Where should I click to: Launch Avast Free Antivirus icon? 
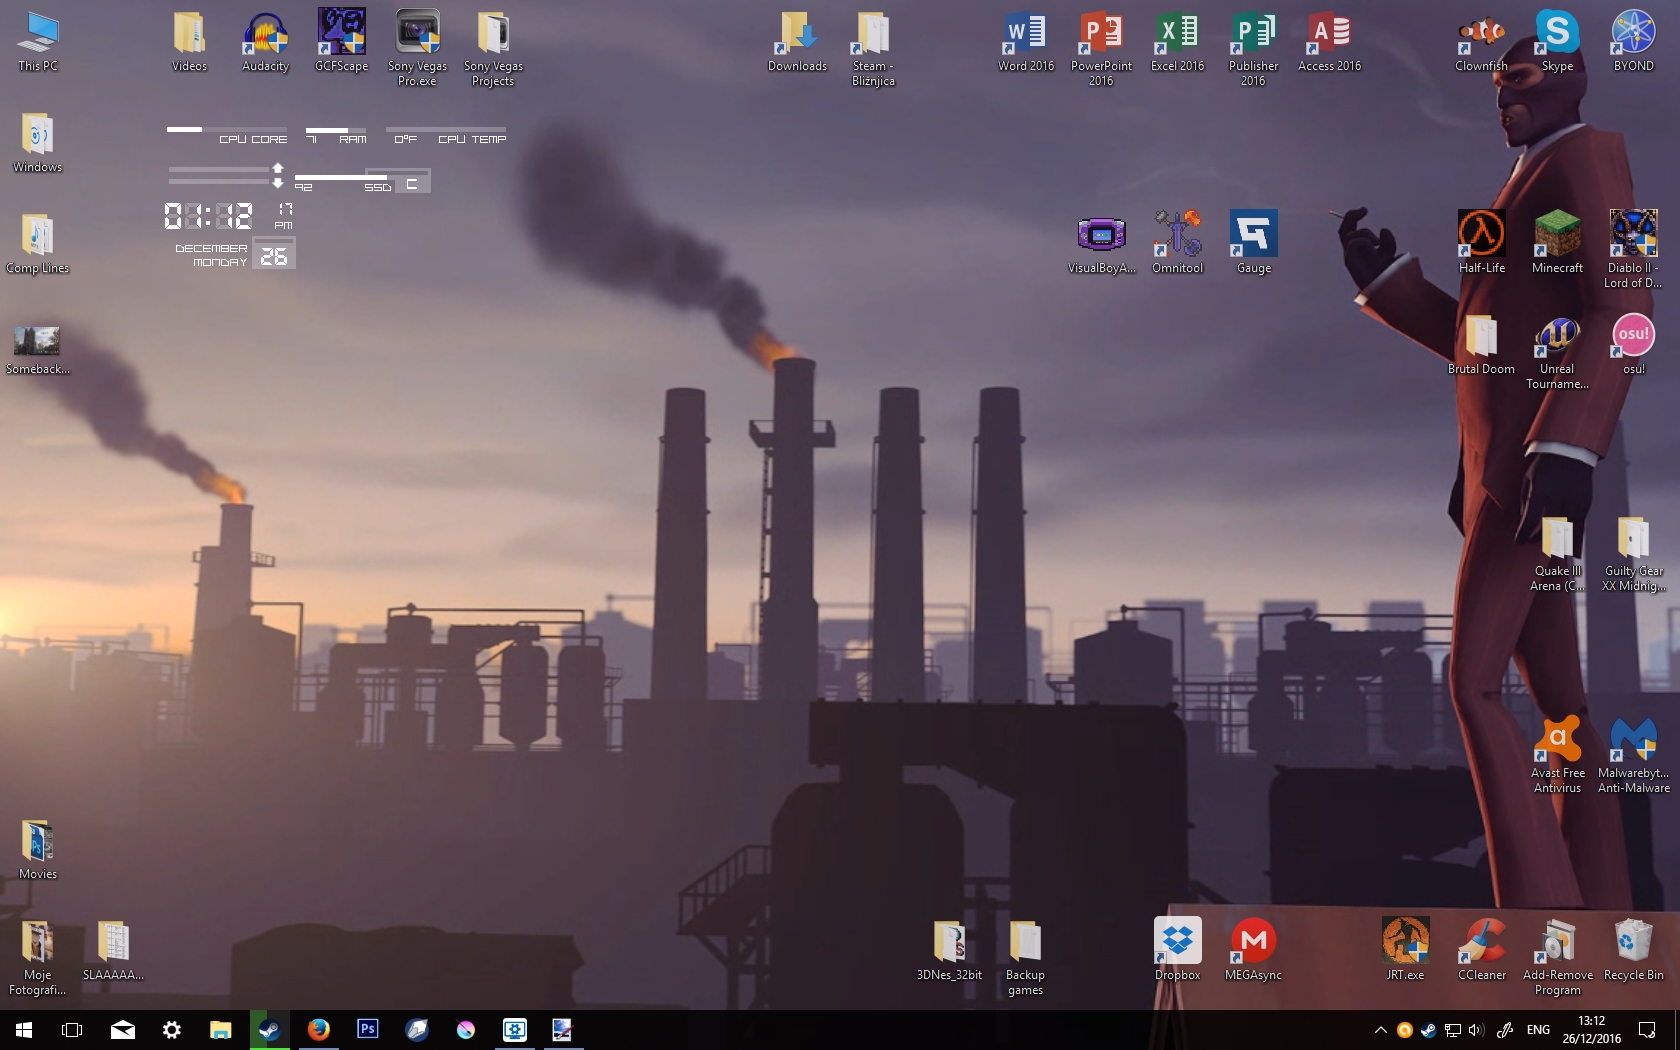click(1557, 756)
